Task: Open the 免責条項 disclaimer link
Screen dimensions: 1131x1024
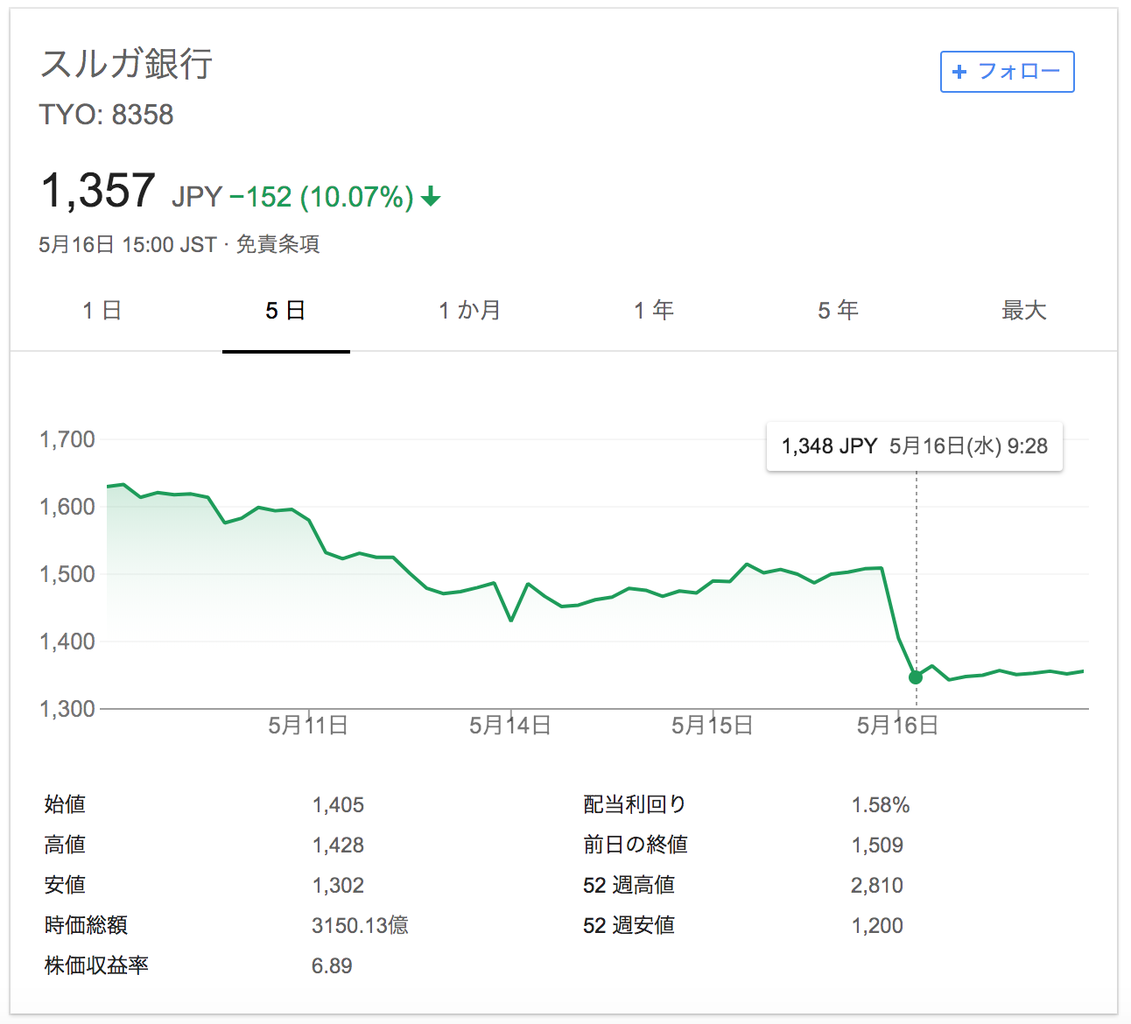Action: tap(278, 244)
